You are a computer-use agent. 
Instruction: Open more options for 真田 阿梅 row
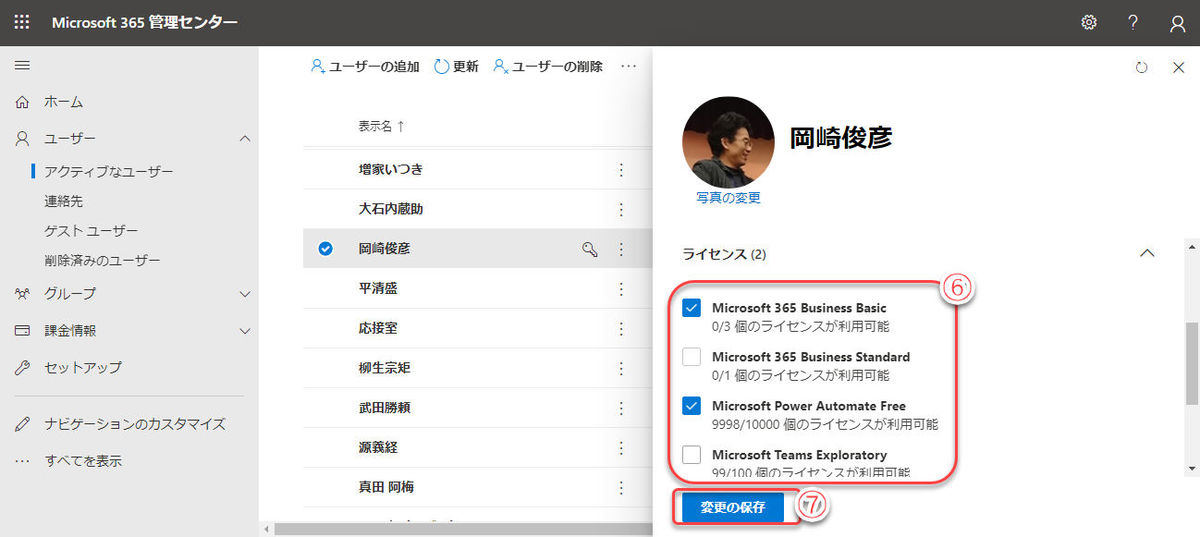pyautogui.click(x=621, y=487)
